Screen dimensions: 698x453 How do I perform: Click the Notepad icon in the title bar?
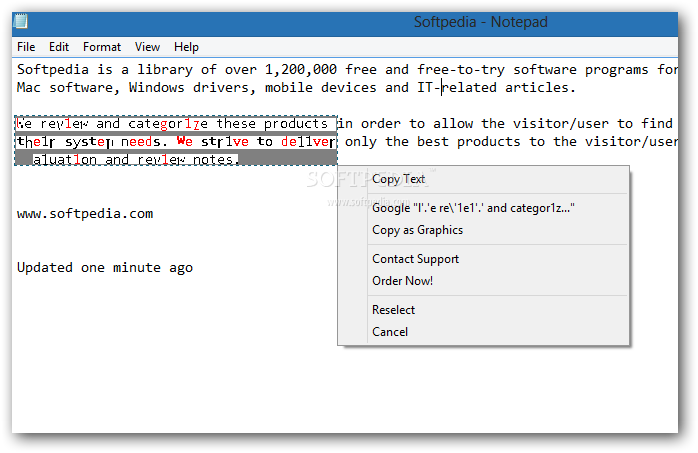(x=20, y=21)
